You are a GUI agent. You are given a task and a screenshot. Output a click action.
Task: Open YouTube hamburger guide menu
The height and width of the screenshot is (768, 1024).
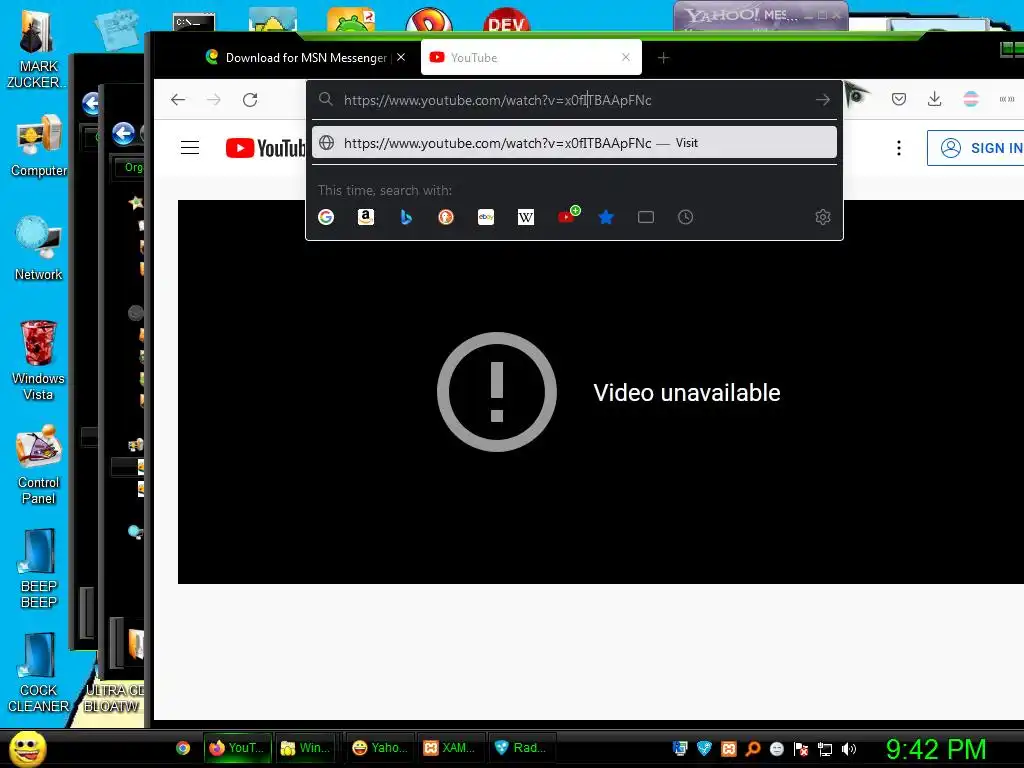click(x=190, y=148)
